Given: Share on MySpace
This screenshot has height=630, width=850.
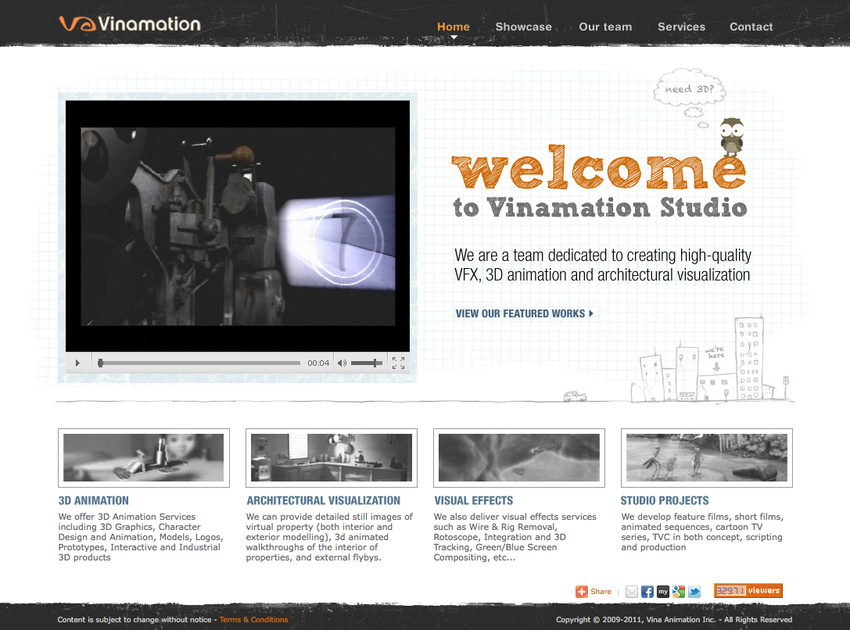Looking at the screenshot, I should pos(663,592).
